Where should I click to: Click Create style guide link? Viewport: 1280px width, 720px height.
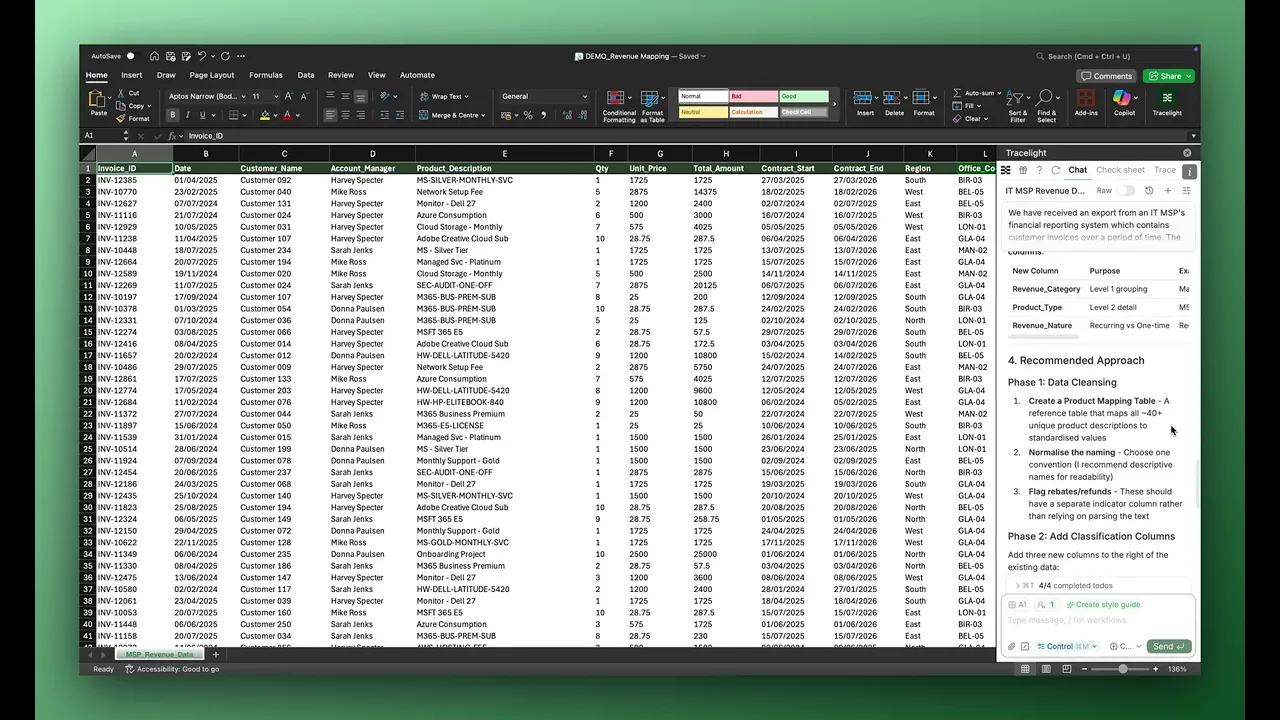[1103, 605]
